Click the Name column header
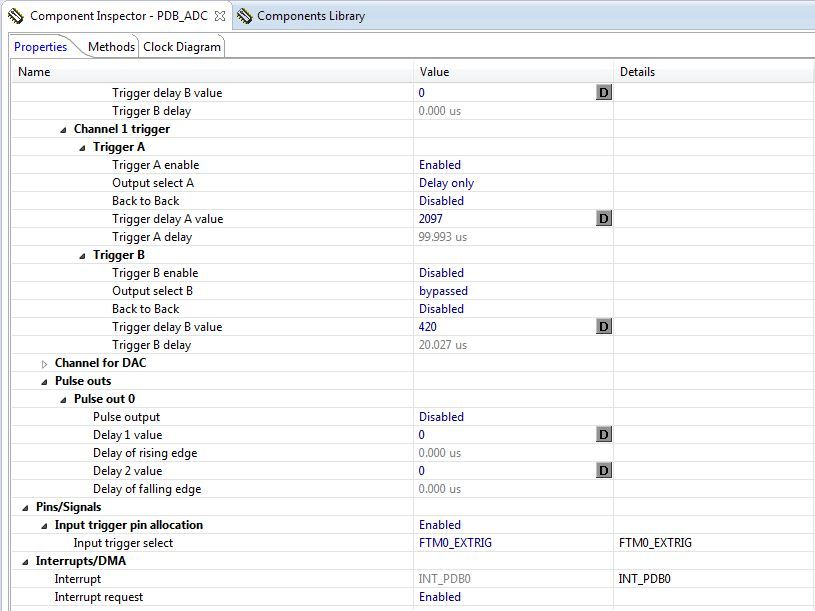 pos(34,72)
